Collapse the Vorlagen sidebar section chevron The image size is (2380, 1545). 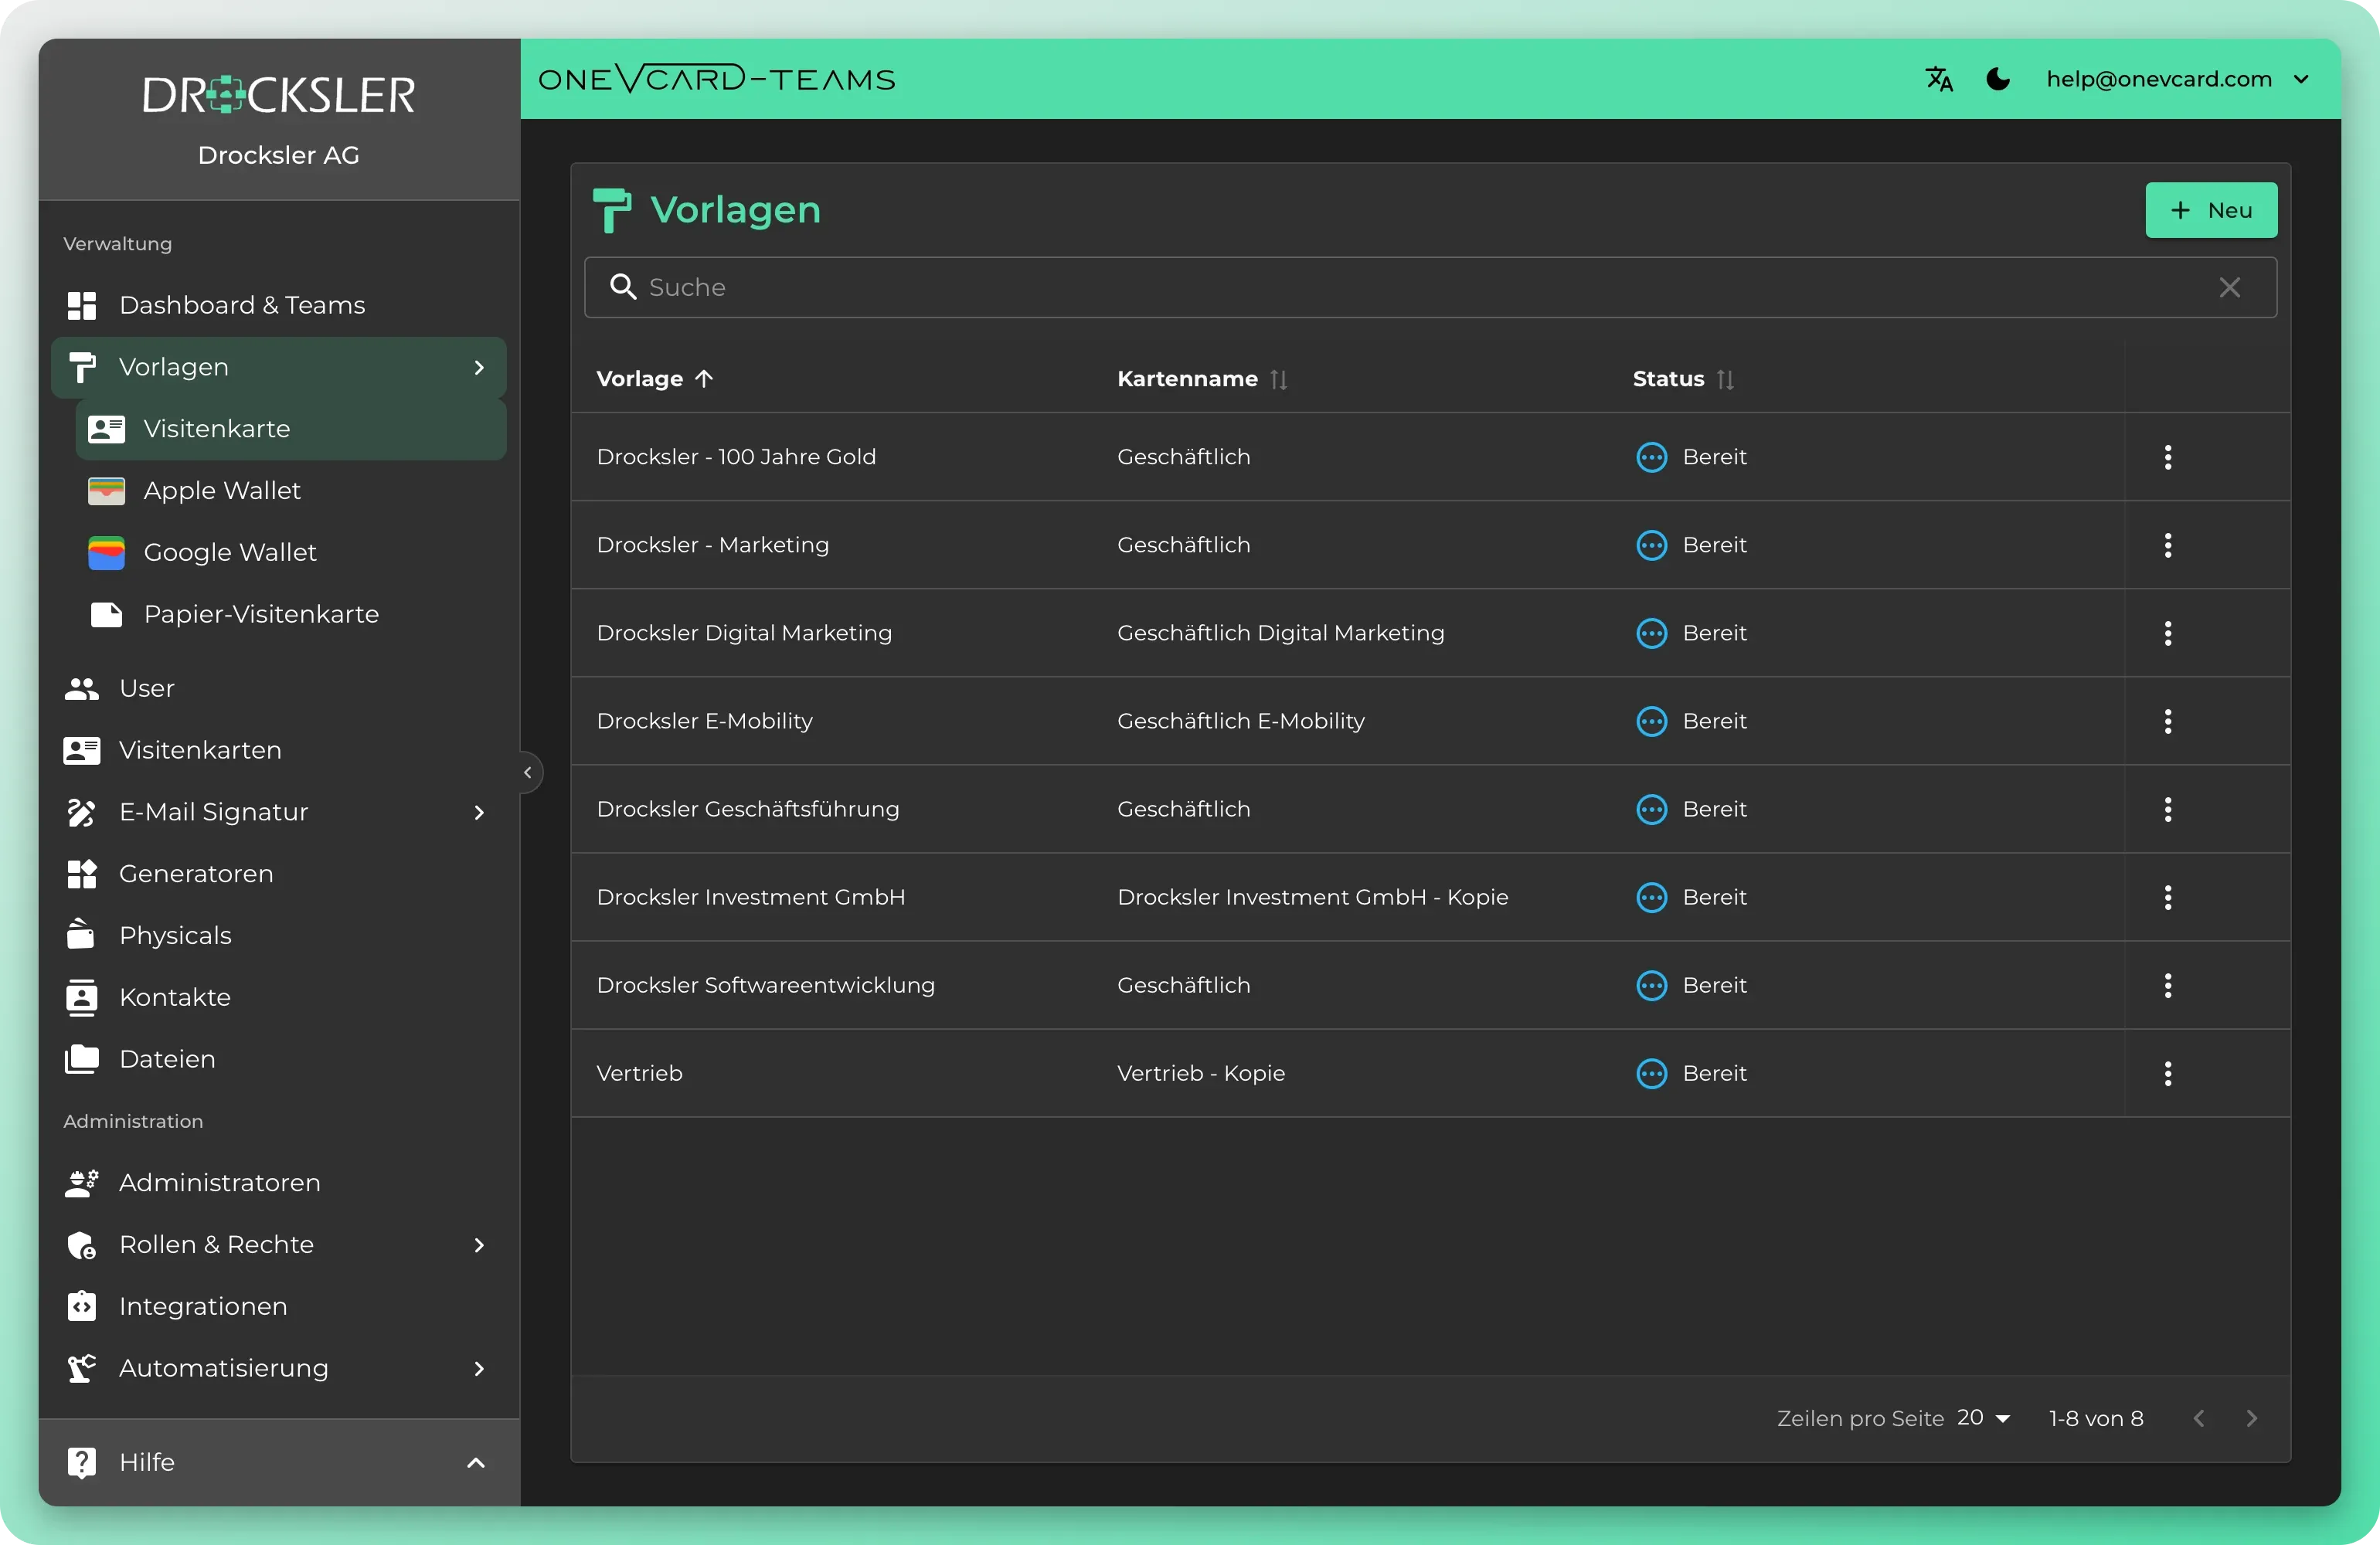coord(479,367)
